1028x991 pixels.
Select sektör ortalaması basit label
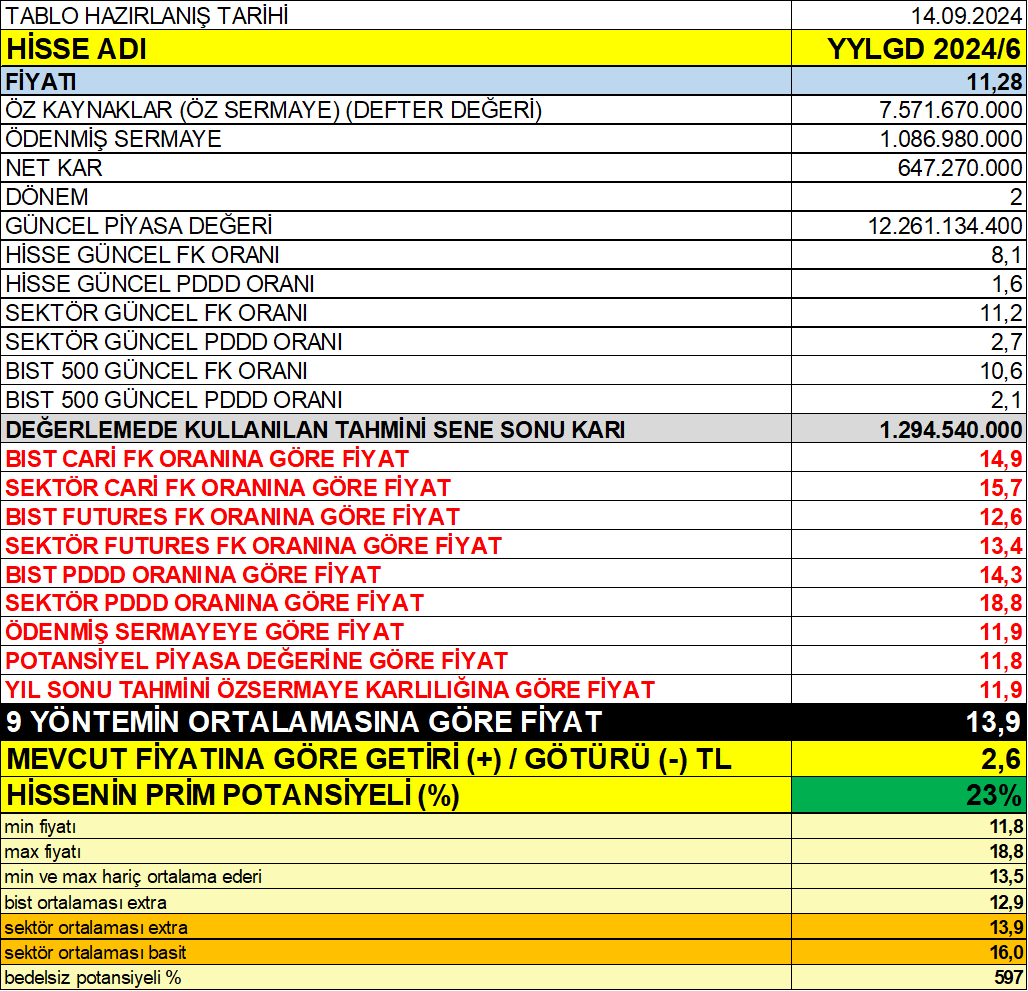(95, 952)
